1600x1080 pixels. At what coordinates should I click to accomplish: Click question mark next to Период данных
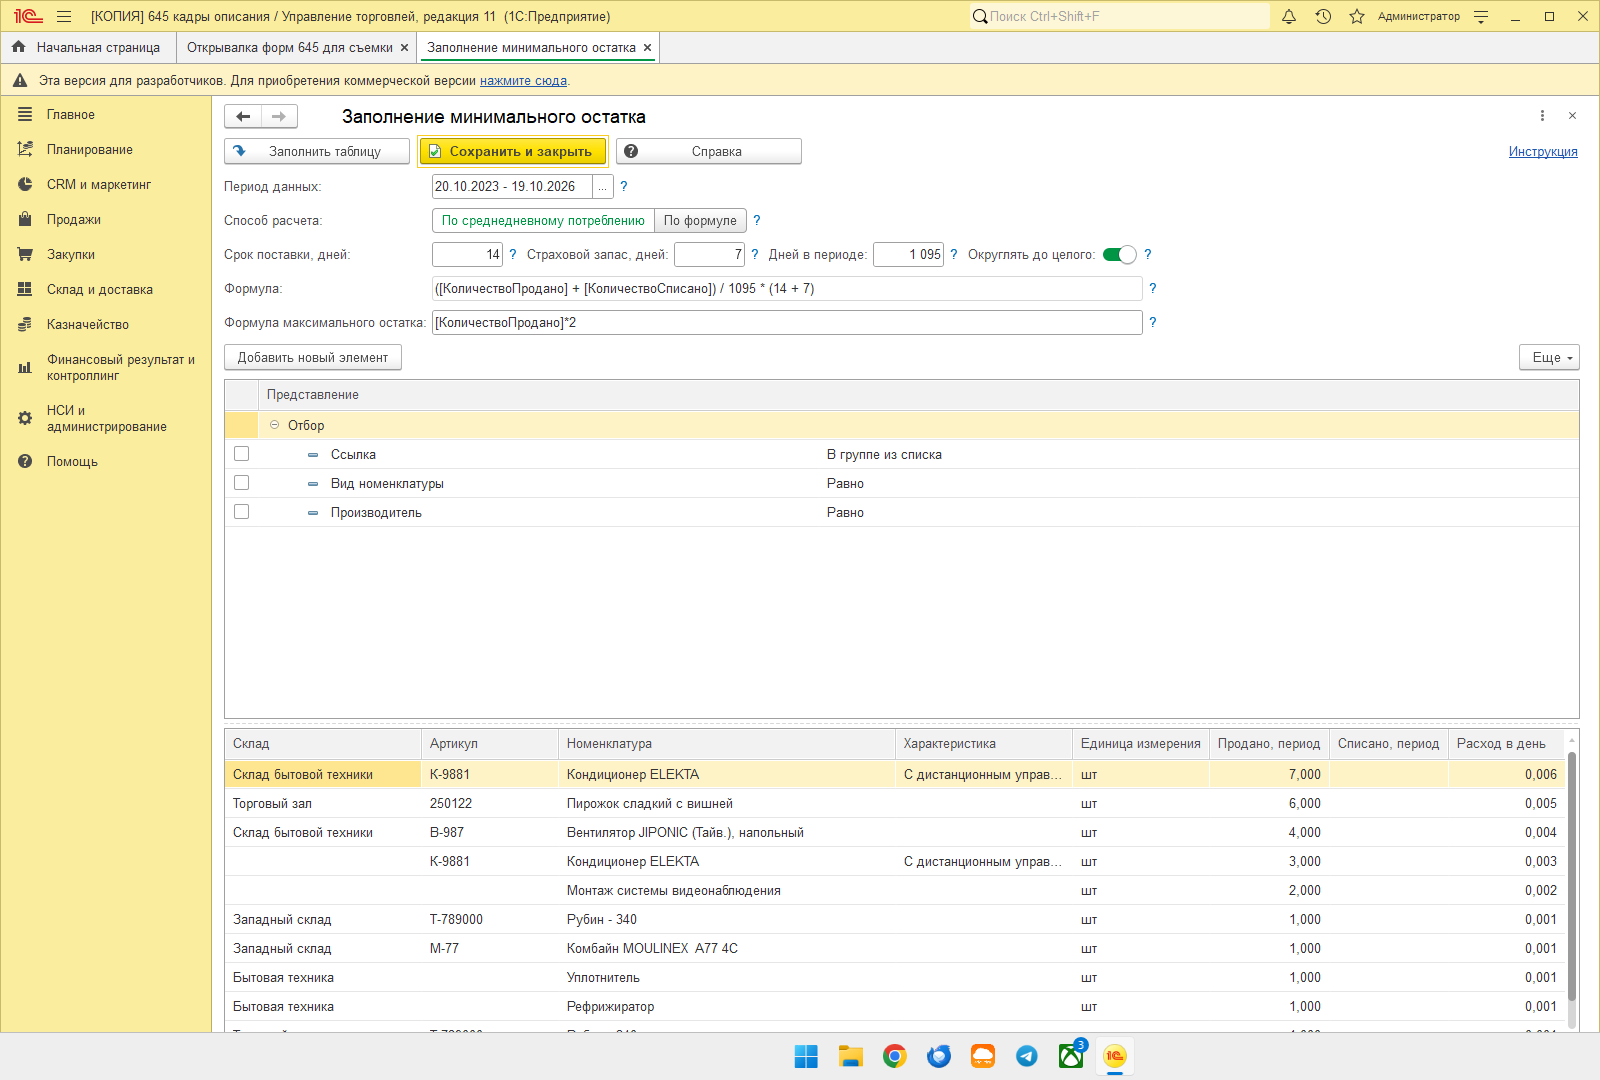tap(624, 186)
